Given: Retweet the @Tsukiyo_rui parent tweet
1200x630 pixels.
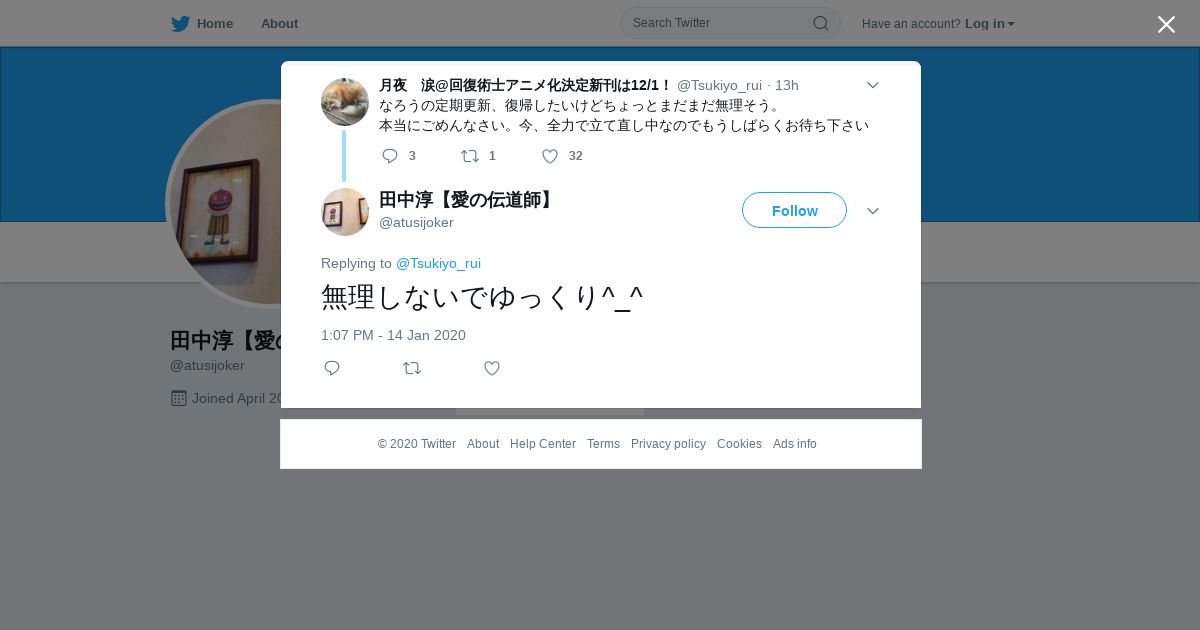Looking at the screenshot, I should click(x=469, y=156).
